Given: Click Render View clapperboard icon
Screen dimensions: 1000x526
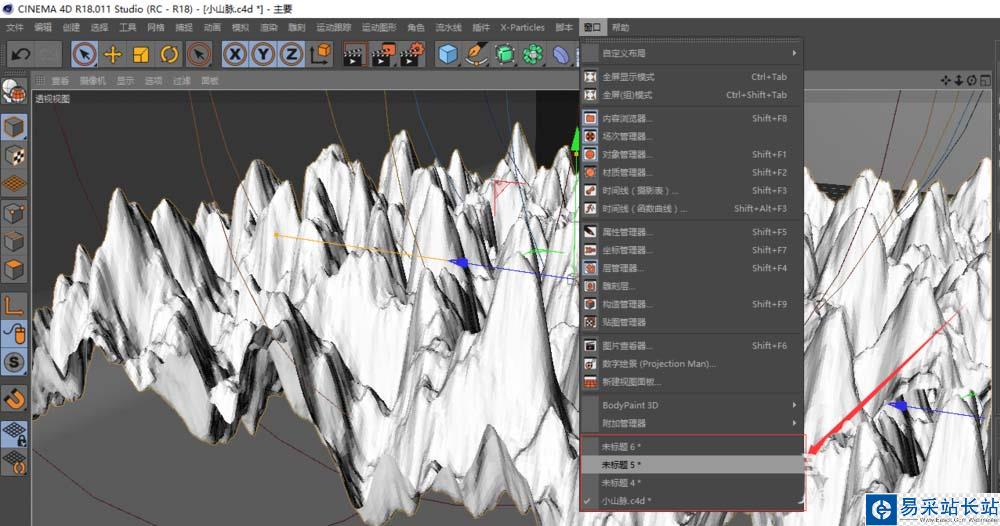Looking at the screenshot, I should point(353,54).
